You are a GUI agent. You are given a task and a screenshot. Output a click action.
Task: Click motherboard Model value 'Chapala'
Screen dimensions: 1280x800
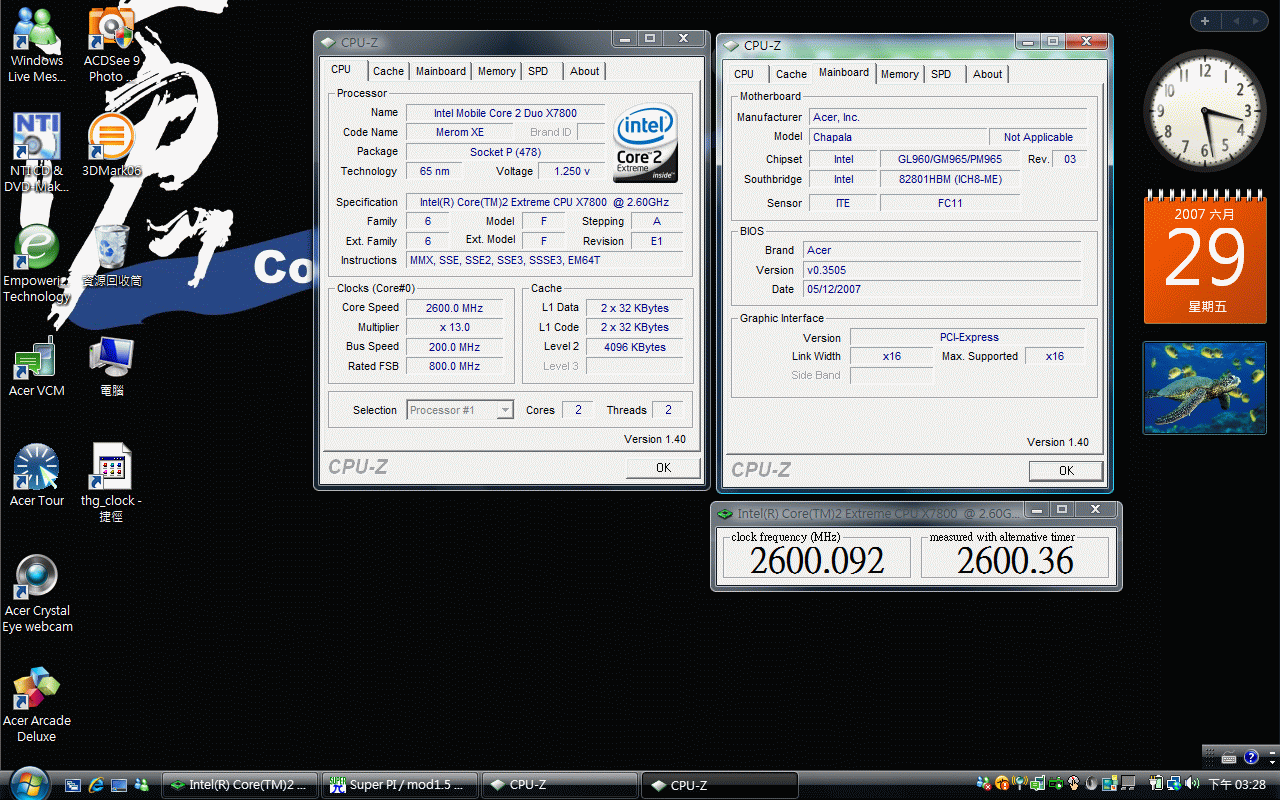(898, 137)
